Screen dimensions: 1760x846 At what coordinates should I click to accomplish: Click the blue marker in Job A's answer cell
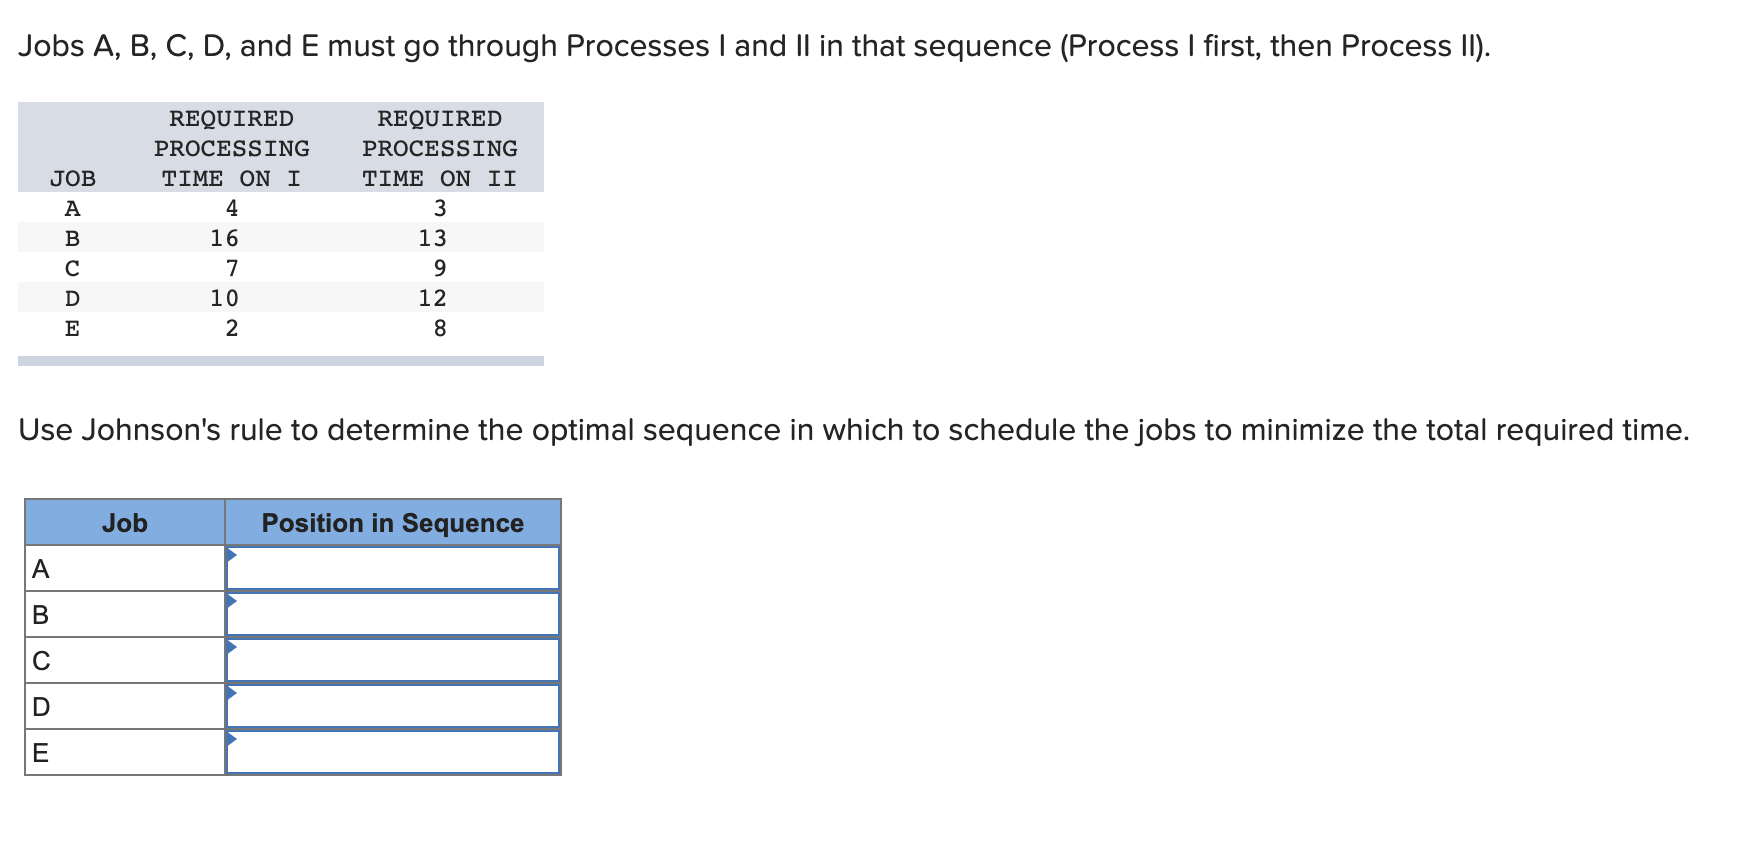point(232,558)
